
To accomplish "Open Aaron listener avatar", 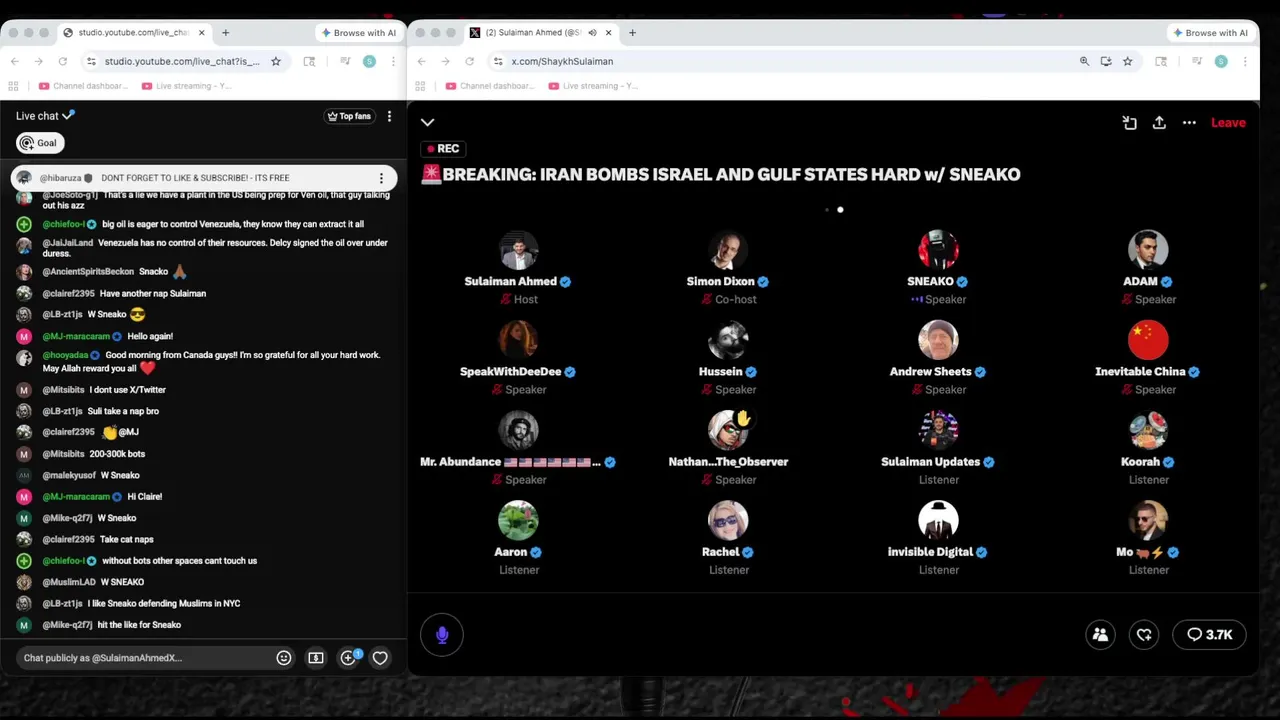I will click(518, 520).
